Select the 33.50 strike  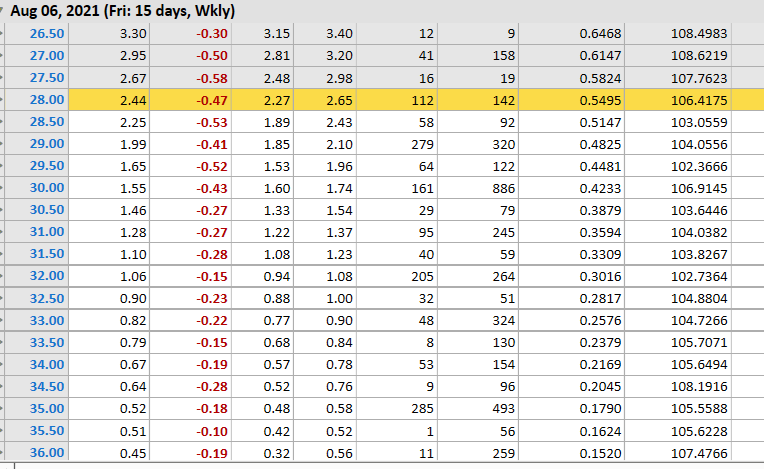(47, 342)
